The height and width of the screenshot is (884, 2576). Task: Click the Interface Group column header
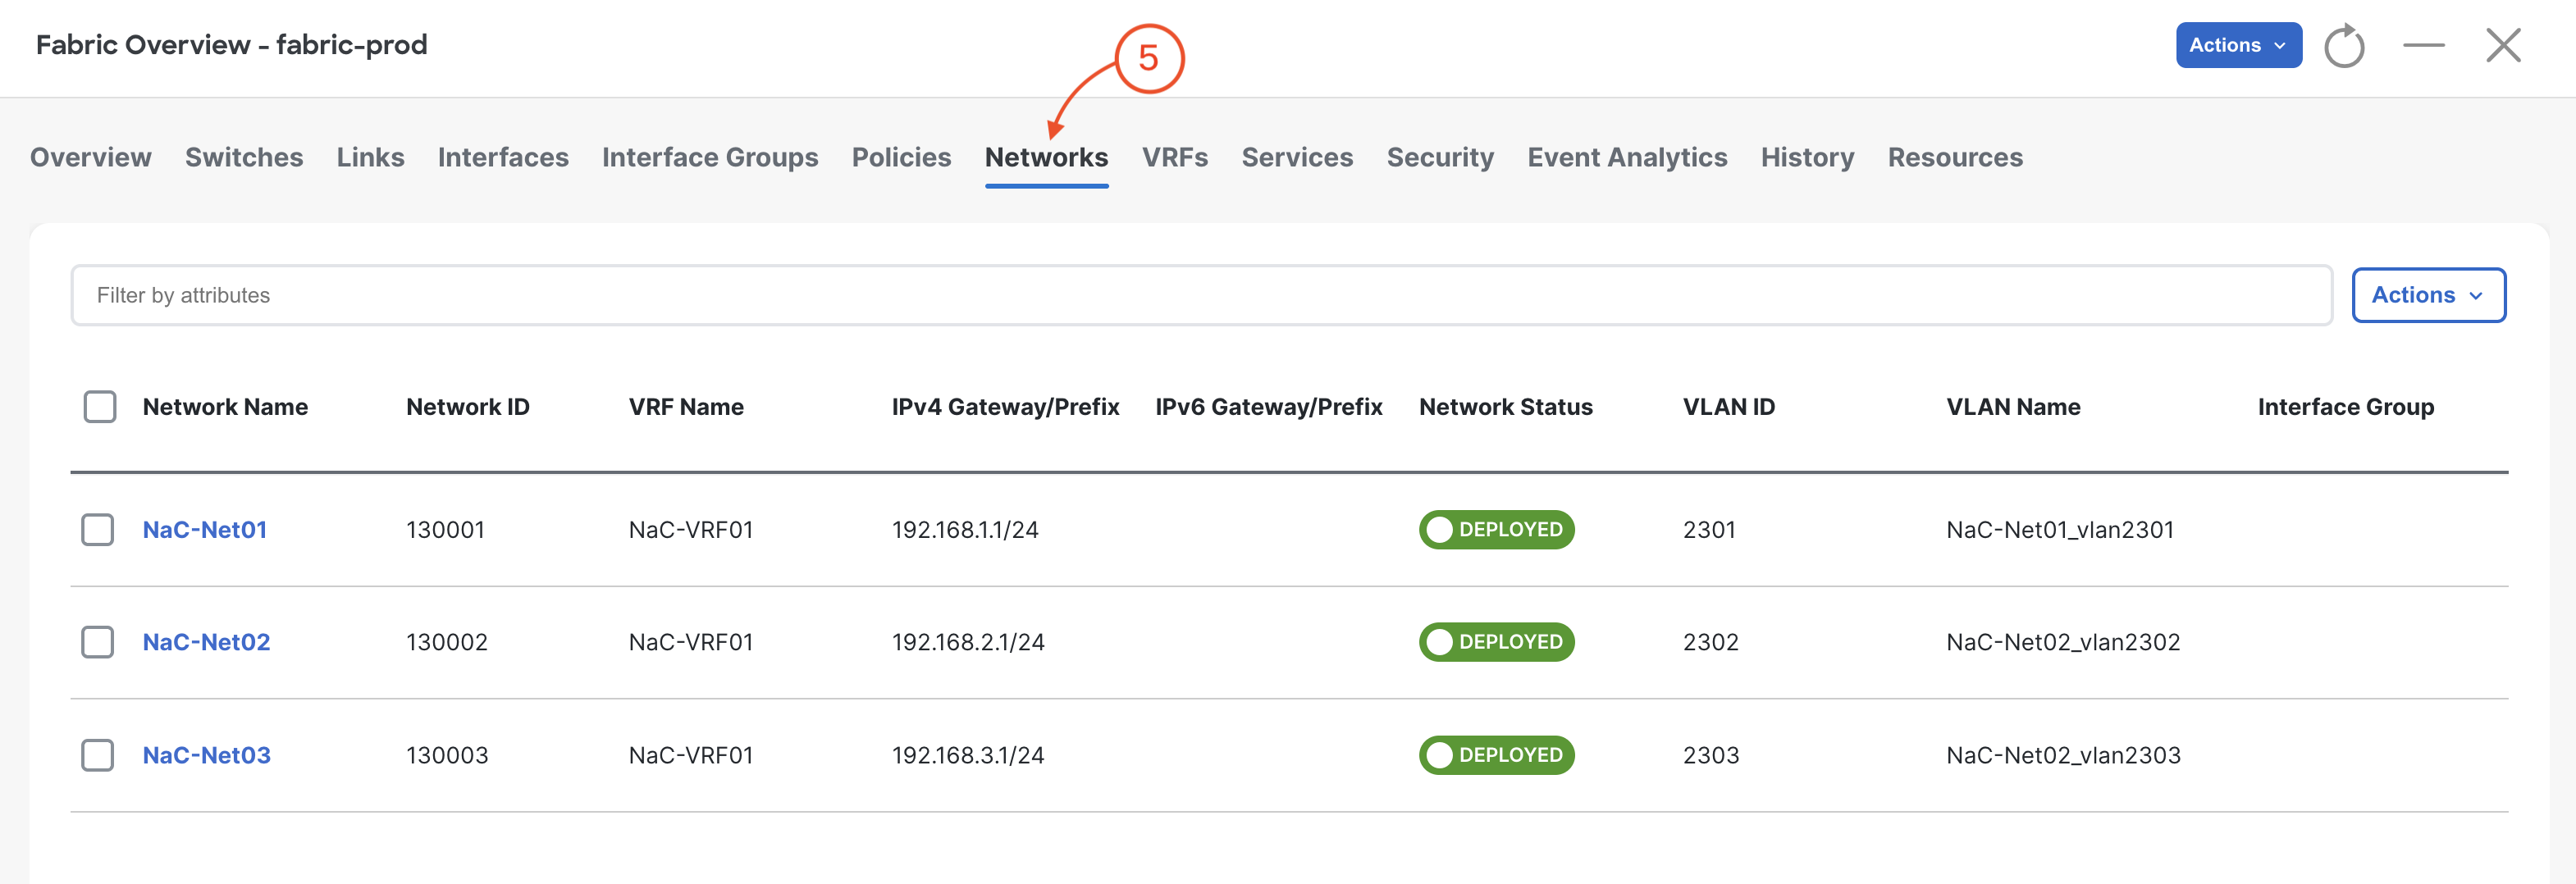(x=2346, y=407)
